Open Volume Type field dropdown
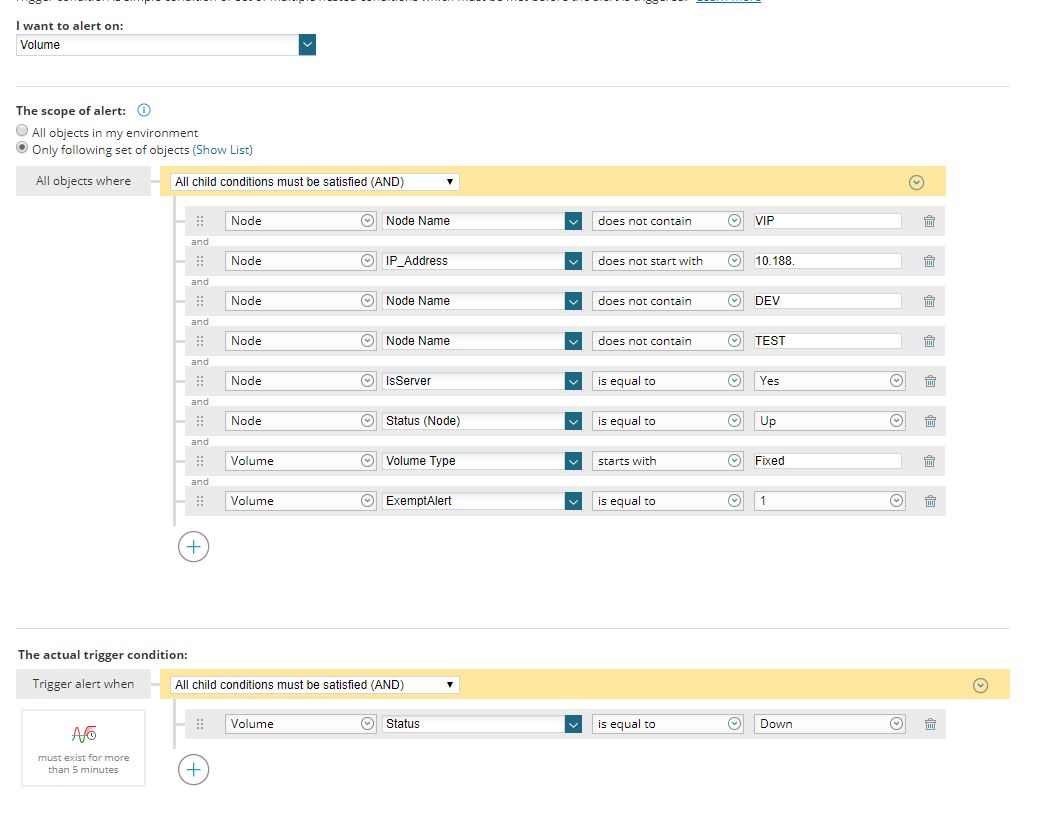1045x815 pixels. pos(482,461)
